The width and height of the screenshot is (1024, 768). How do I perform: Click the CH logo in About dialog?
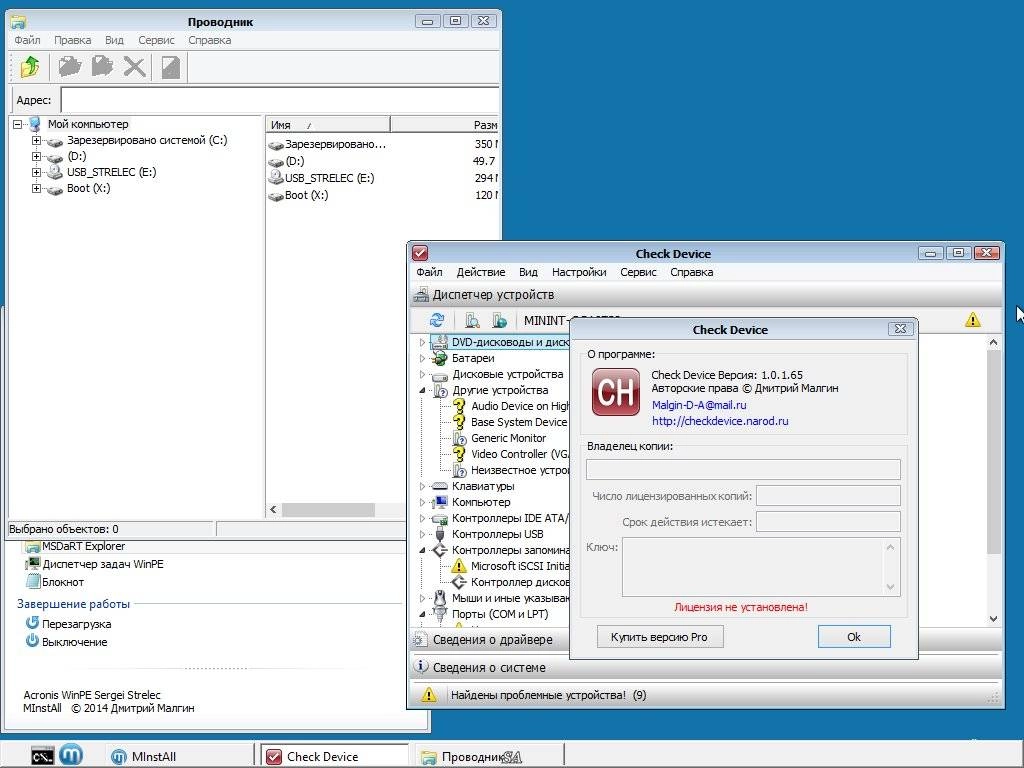coord(615,392)
